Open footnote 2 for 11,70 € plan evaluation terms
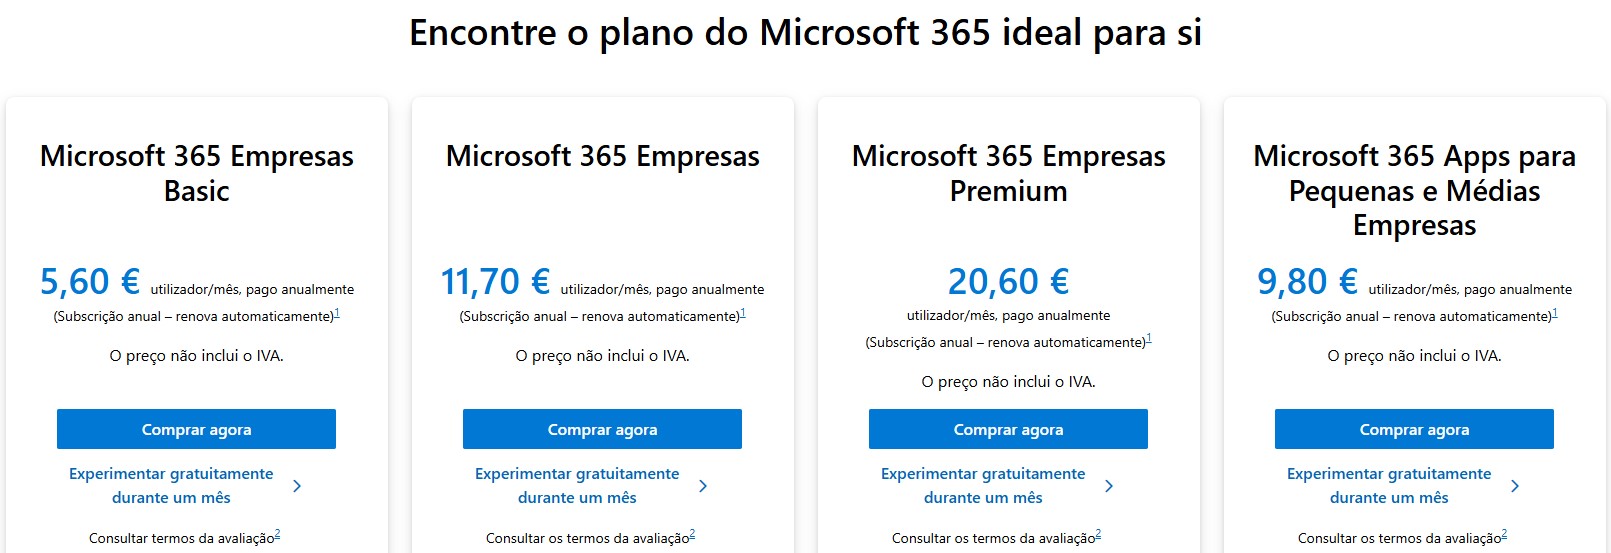 click(x=692, y=534)
